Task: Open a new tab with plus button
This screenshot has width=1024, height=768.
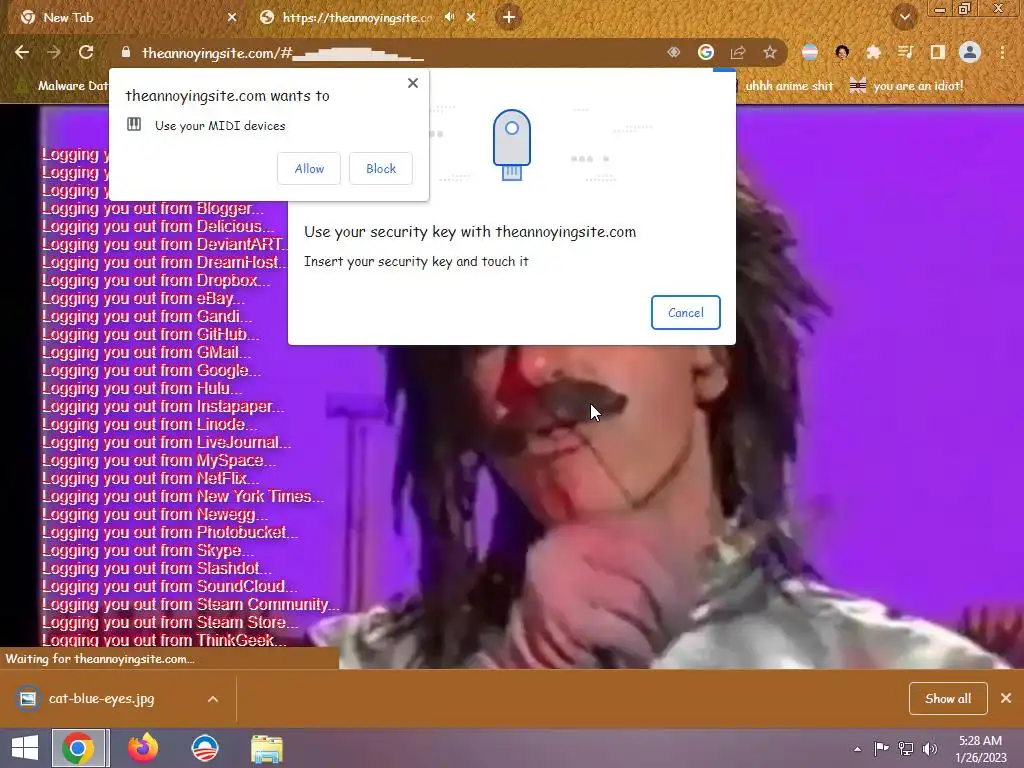Action: pos(509,18)
